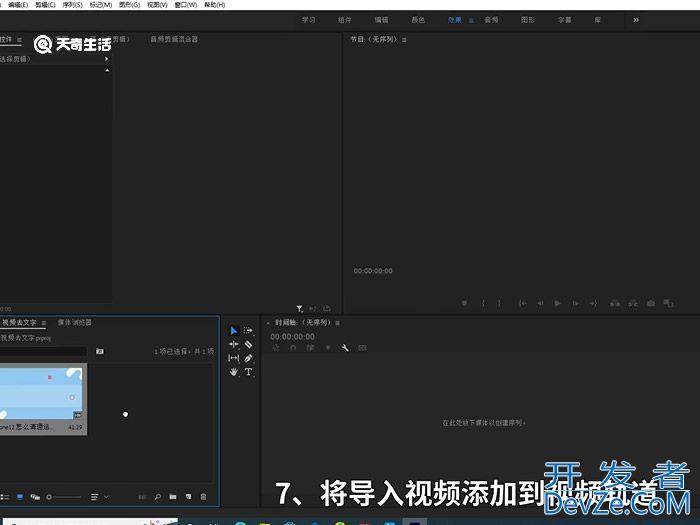Select the imported video clip thumbnail
This screenshot has width=700, height=525.
(x=41, y=393)
